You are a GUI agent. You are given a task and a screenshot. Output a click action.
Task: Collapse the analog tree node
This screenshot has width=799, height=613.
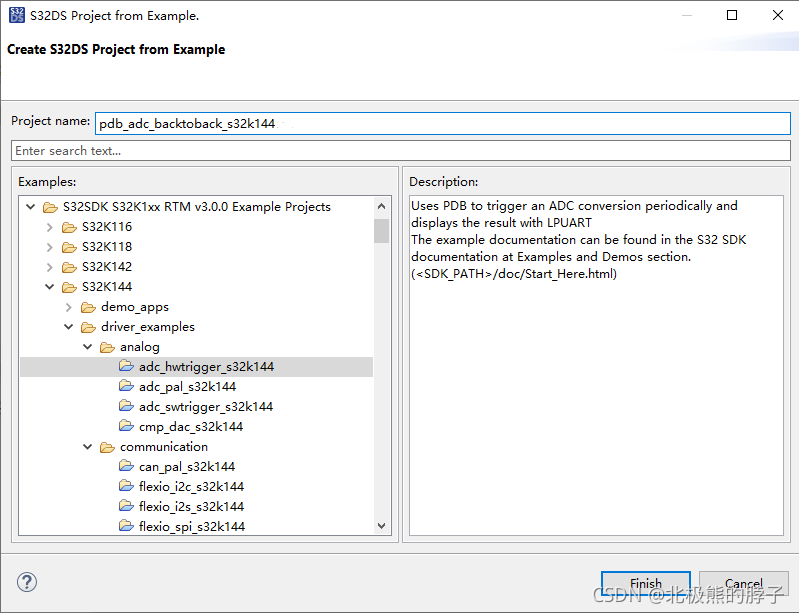click(x=88, y=347)
